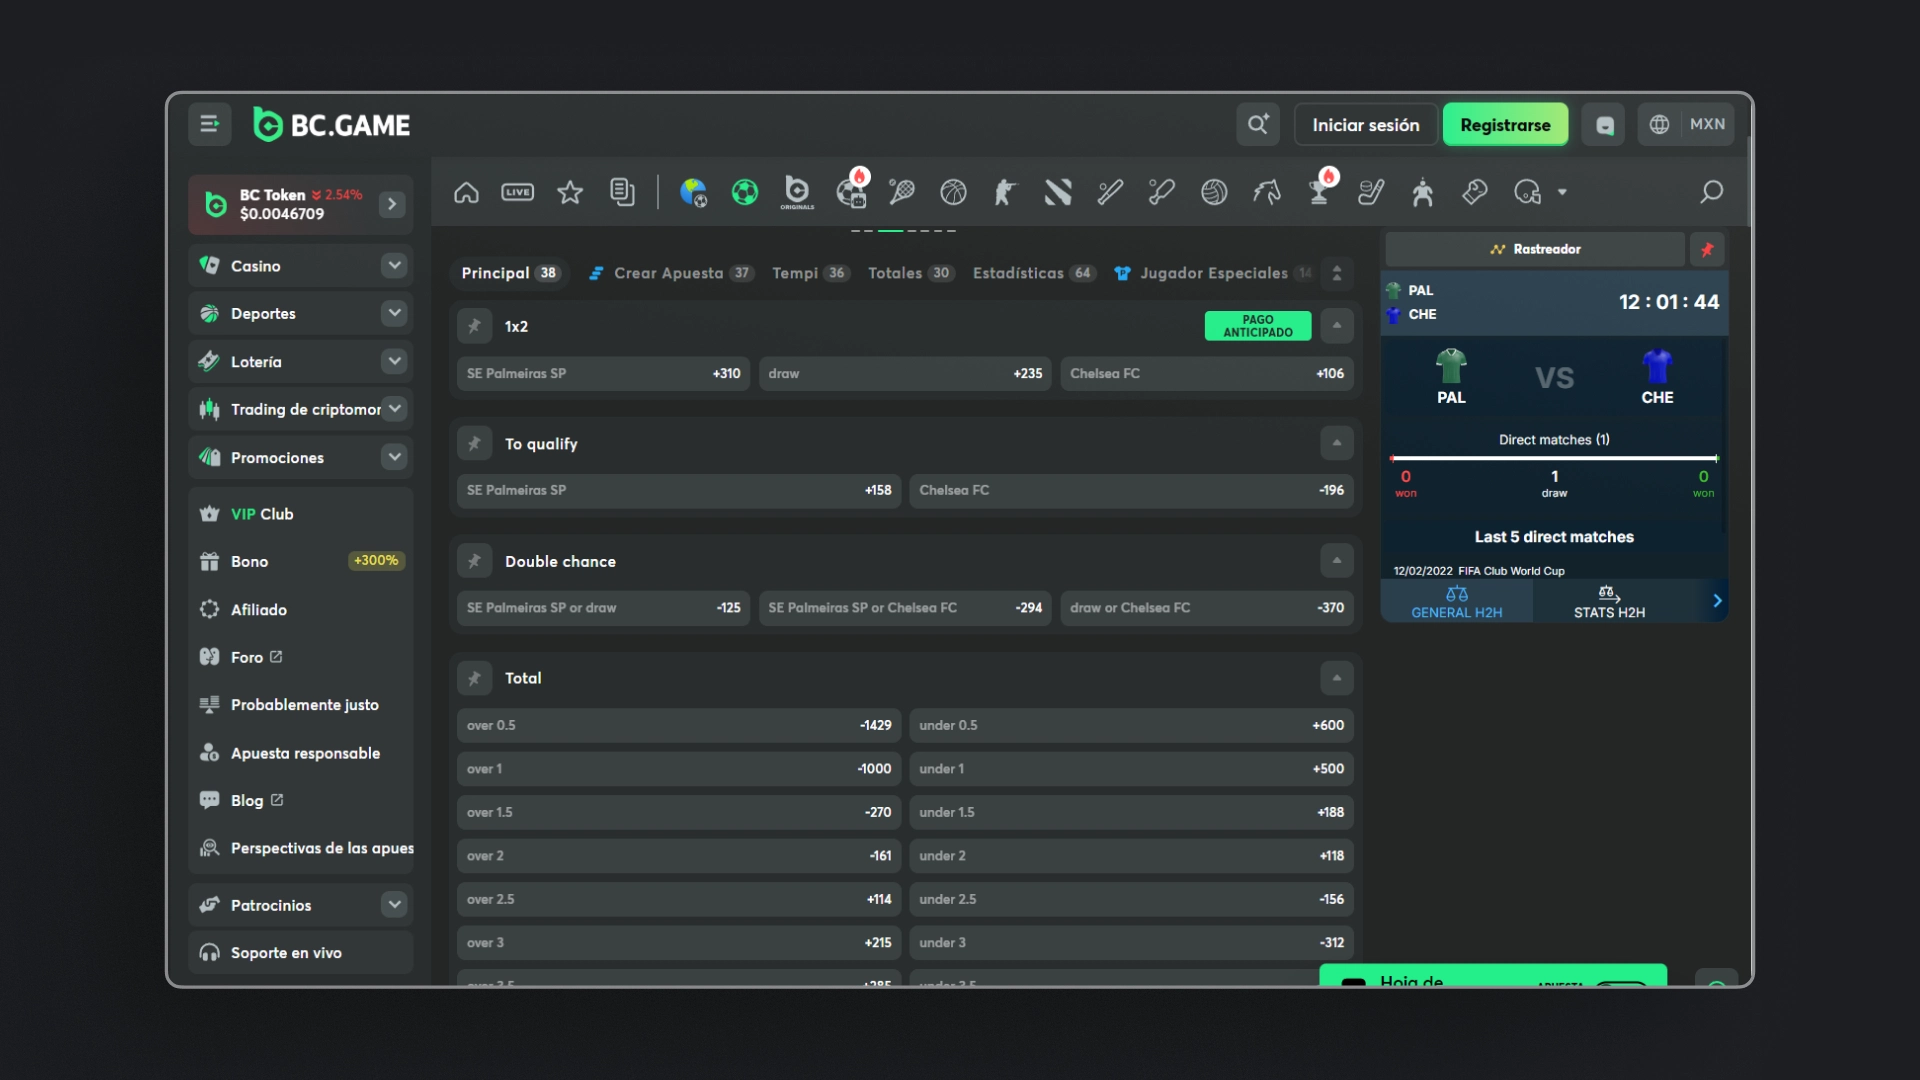Switch to Principal markets tab
The height and width of the screenshot is (1080, 1920).
511,273
